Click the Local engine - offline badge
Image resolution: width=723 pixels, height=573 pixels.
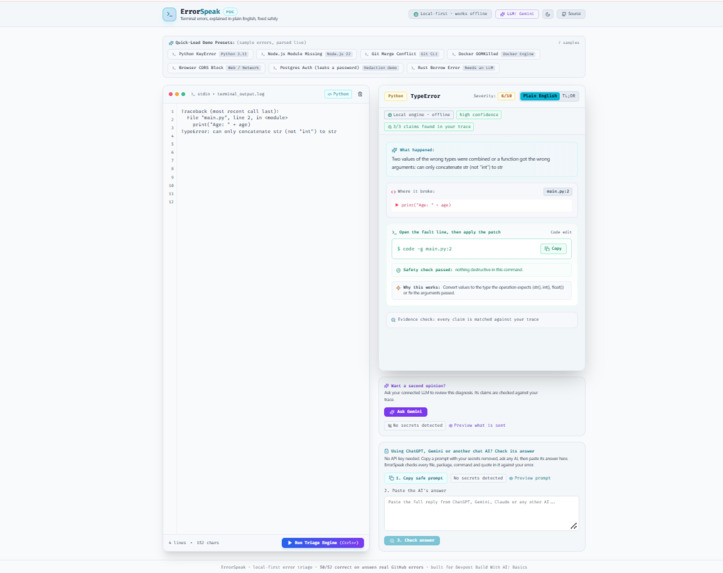click(x=419, y=115)
